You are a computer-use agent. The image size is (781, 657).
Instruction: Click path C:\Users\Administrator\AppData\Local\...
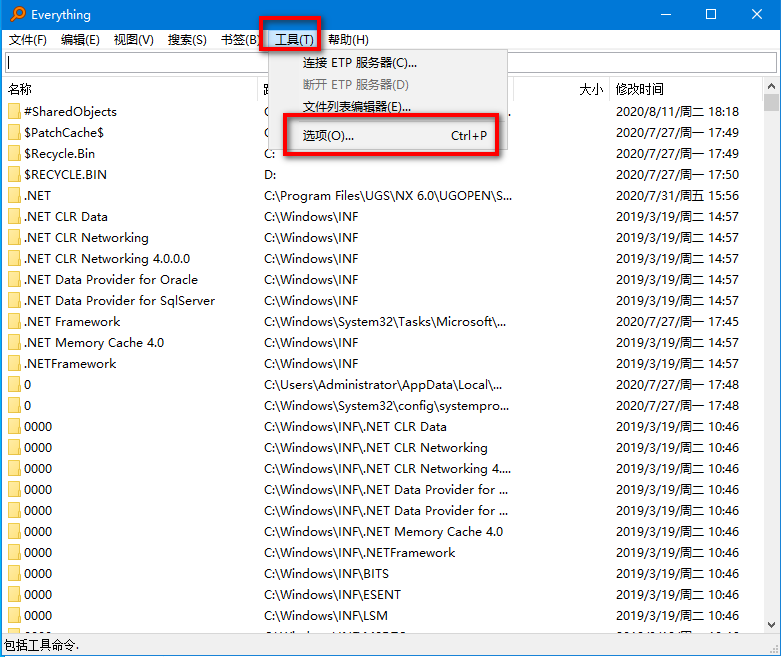click(383, 385)
